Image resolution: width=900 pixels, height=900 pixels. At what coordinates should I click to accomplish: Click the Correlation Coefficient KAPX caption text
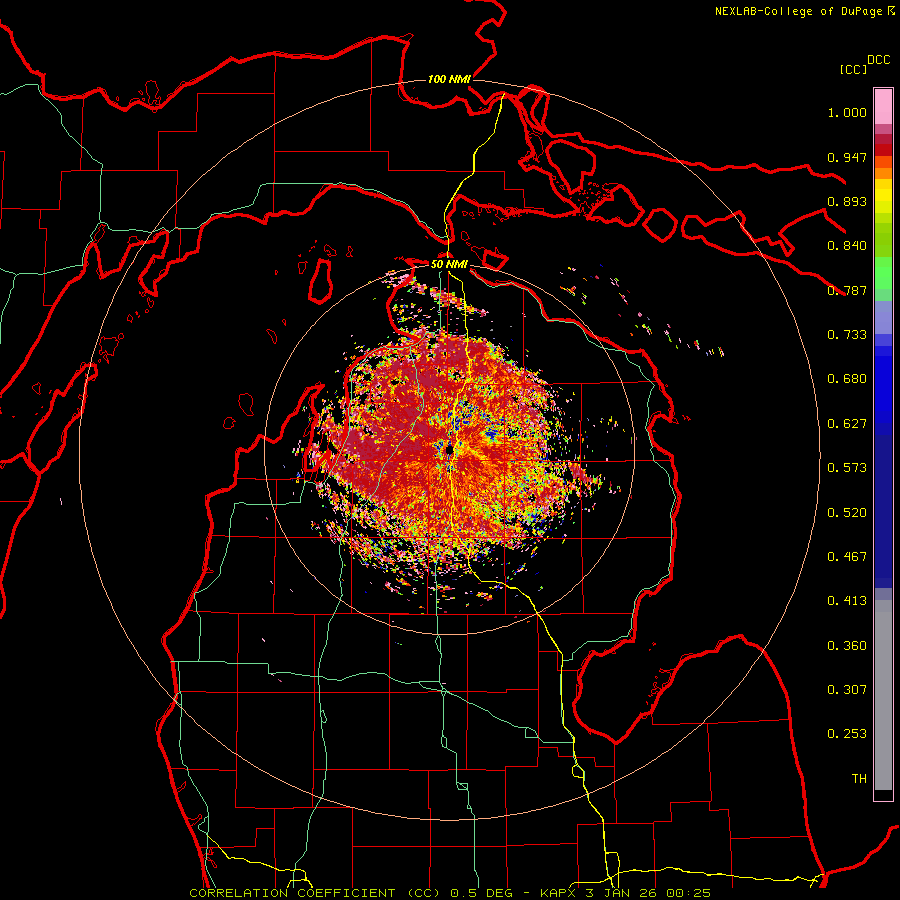(x=450, y=893)
